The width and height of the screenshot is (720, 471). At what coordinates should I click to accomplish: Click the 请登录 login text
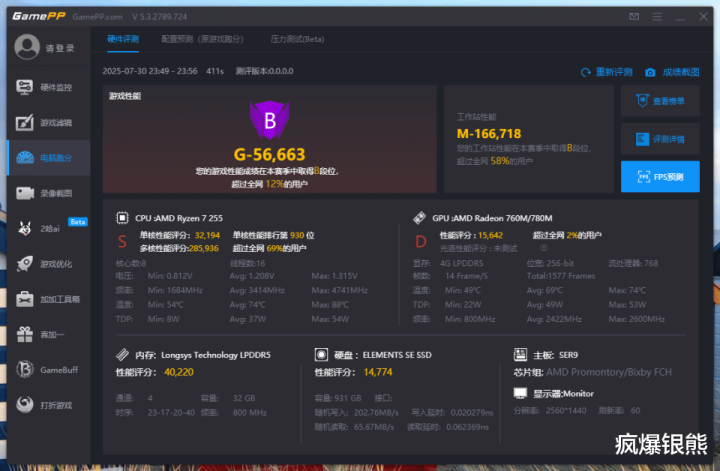pos(60,48)
